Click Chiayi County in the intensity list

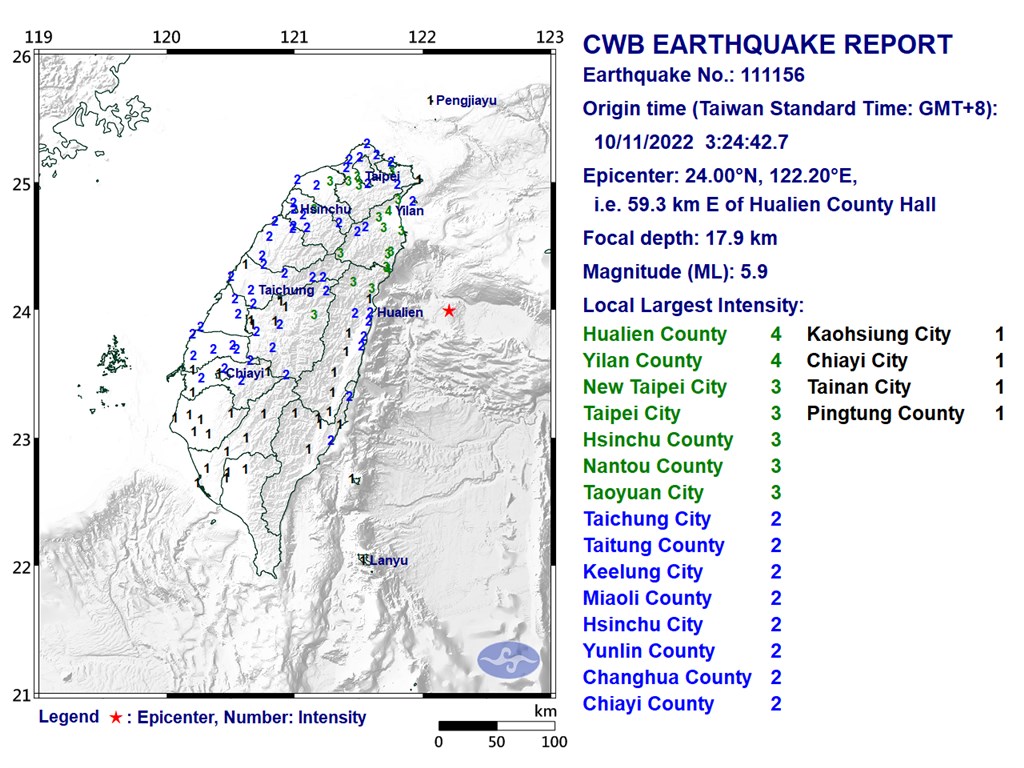point(680,704)
